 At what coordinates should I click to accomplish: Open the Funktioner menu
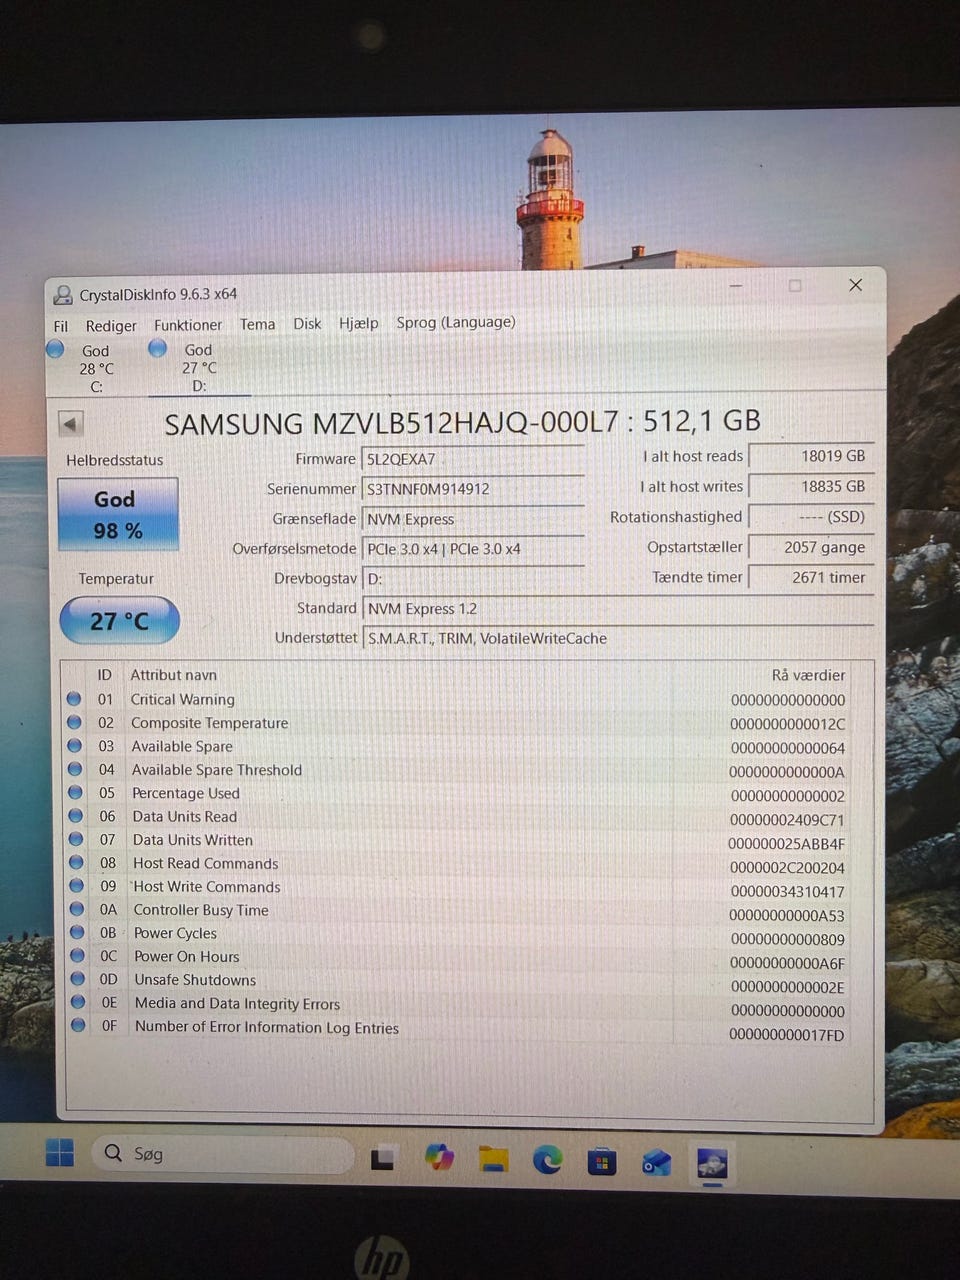[188, 325]
